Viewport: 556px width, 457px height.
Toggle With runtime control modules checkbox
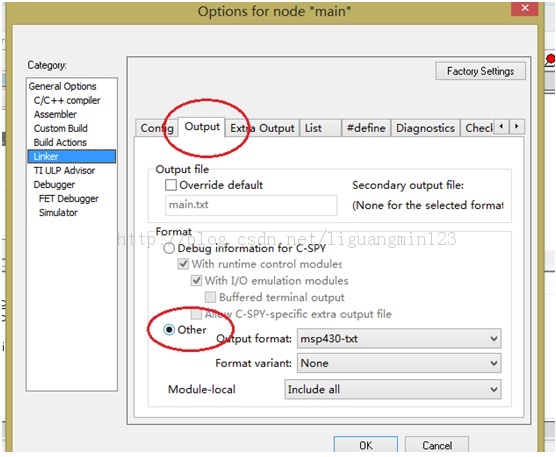183,264
